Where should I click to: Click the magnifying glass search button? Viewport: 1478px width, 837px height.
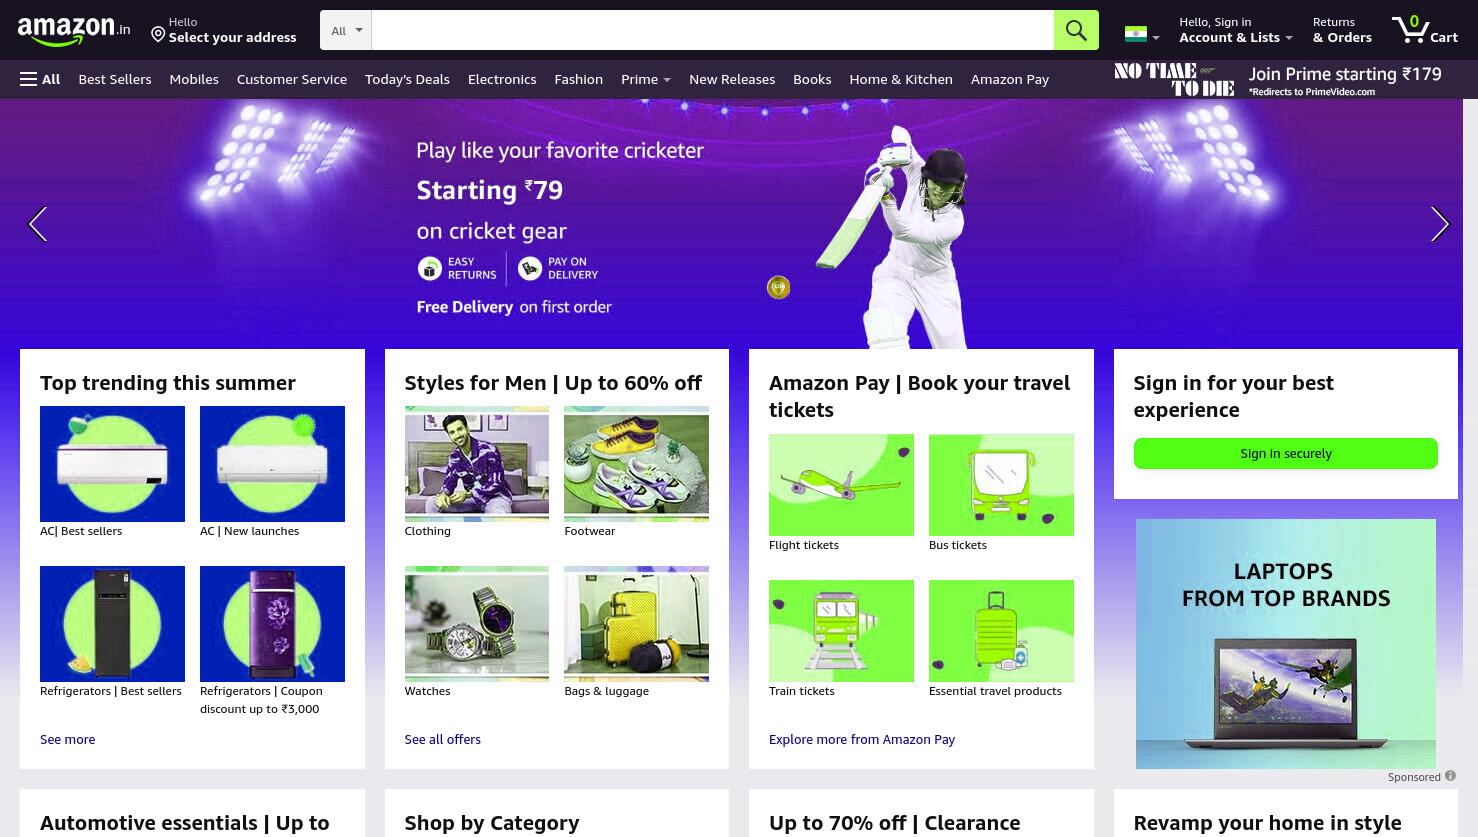pyautogui.click(x=1076, y=30)
